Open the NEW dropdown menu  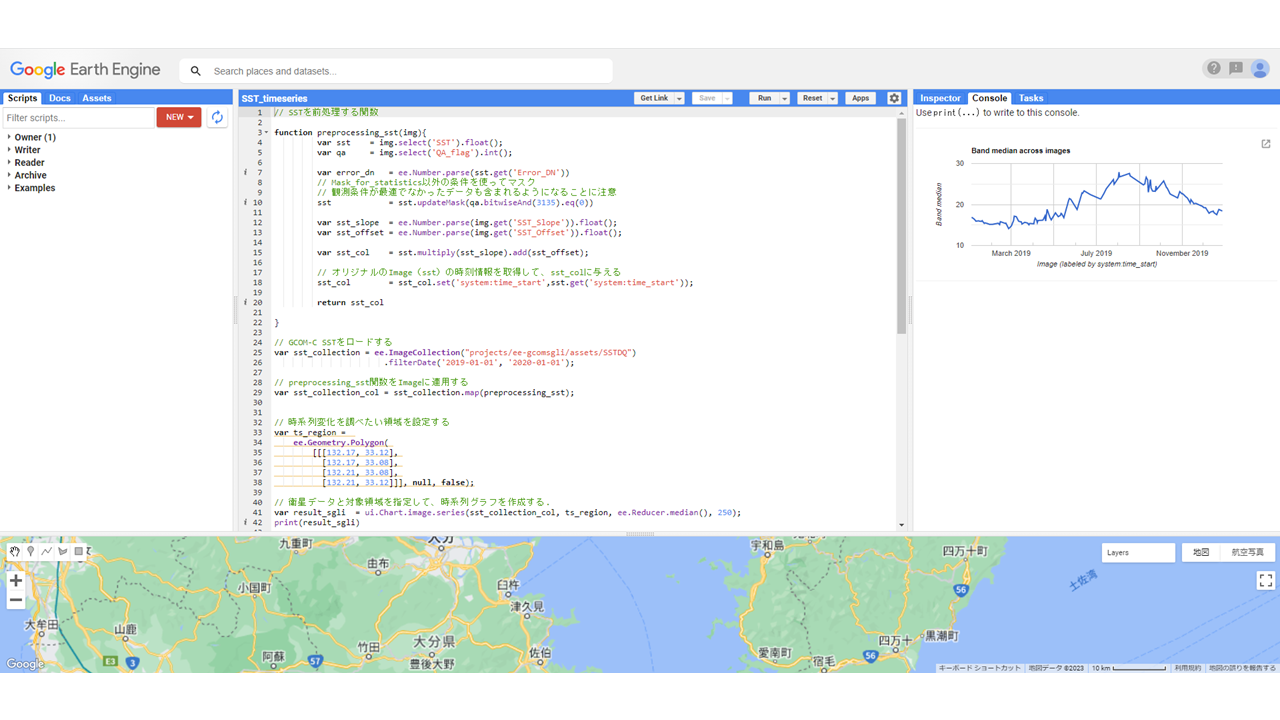pos(179,117)
